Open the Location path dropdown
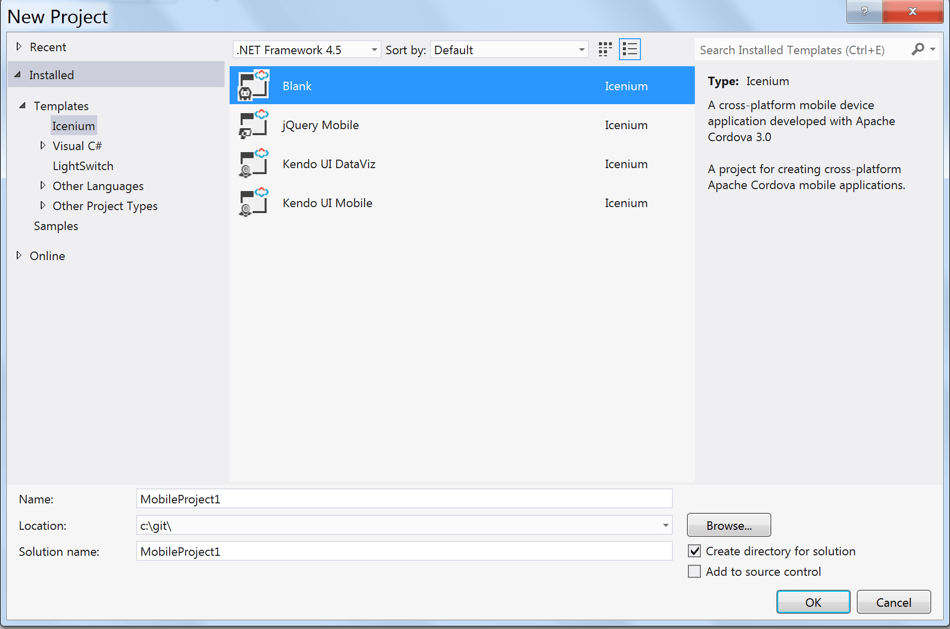This screenshot has width=950, height=629. (x=665, y=525)
